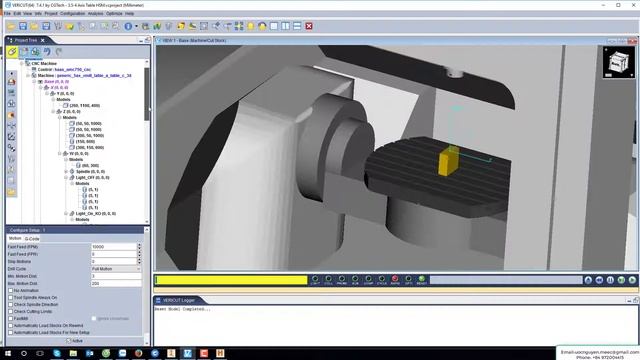Enable the FastMill checkbox
The image size is (640, 360).
coord(11,318)
